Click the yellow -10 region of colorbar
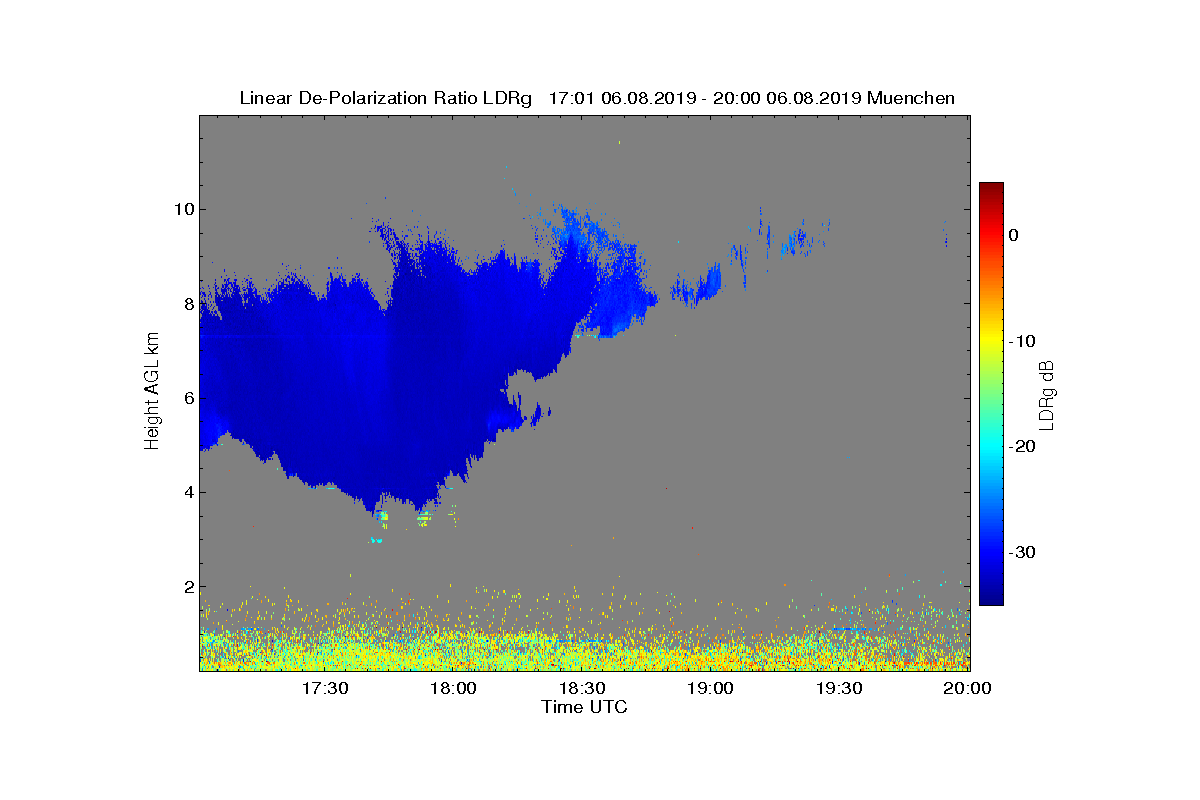This screenshot has height=800, width=1200. coord(991,341)
